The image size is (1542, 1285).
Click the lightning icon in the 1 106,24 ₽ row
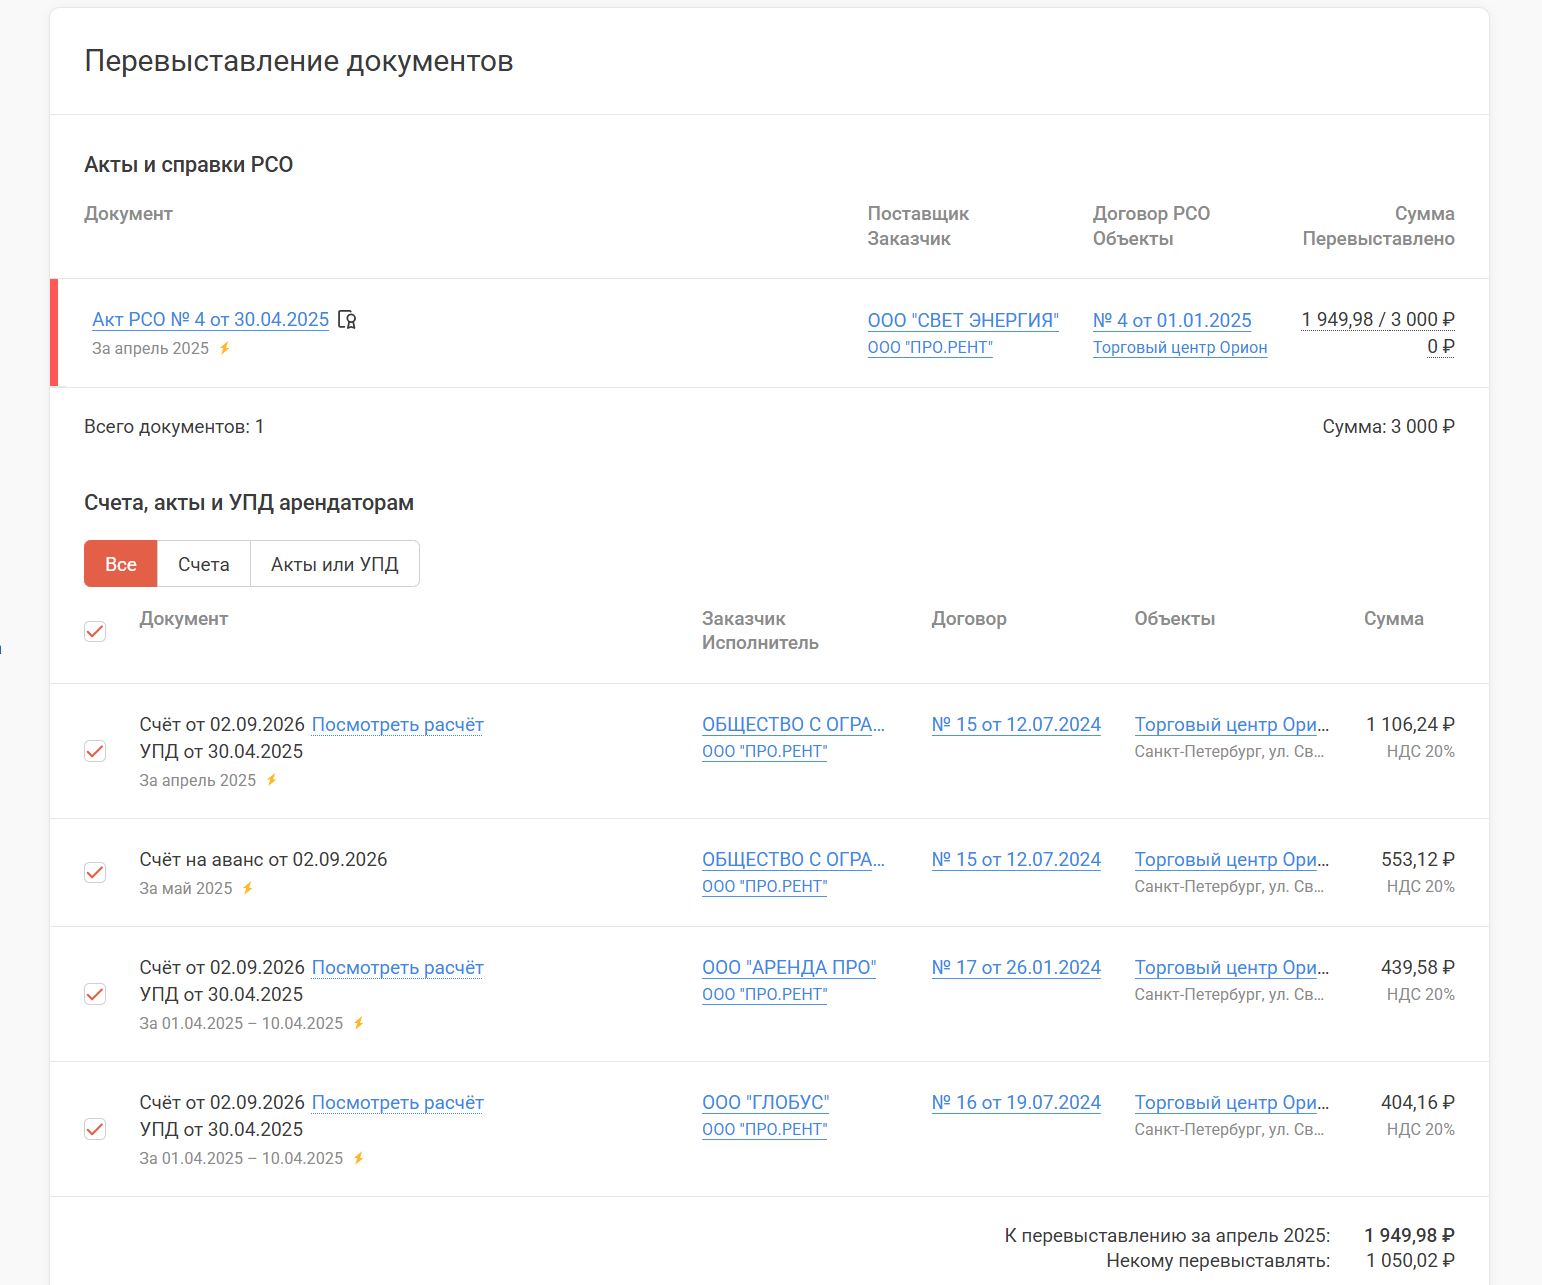(x=272, y=780)
